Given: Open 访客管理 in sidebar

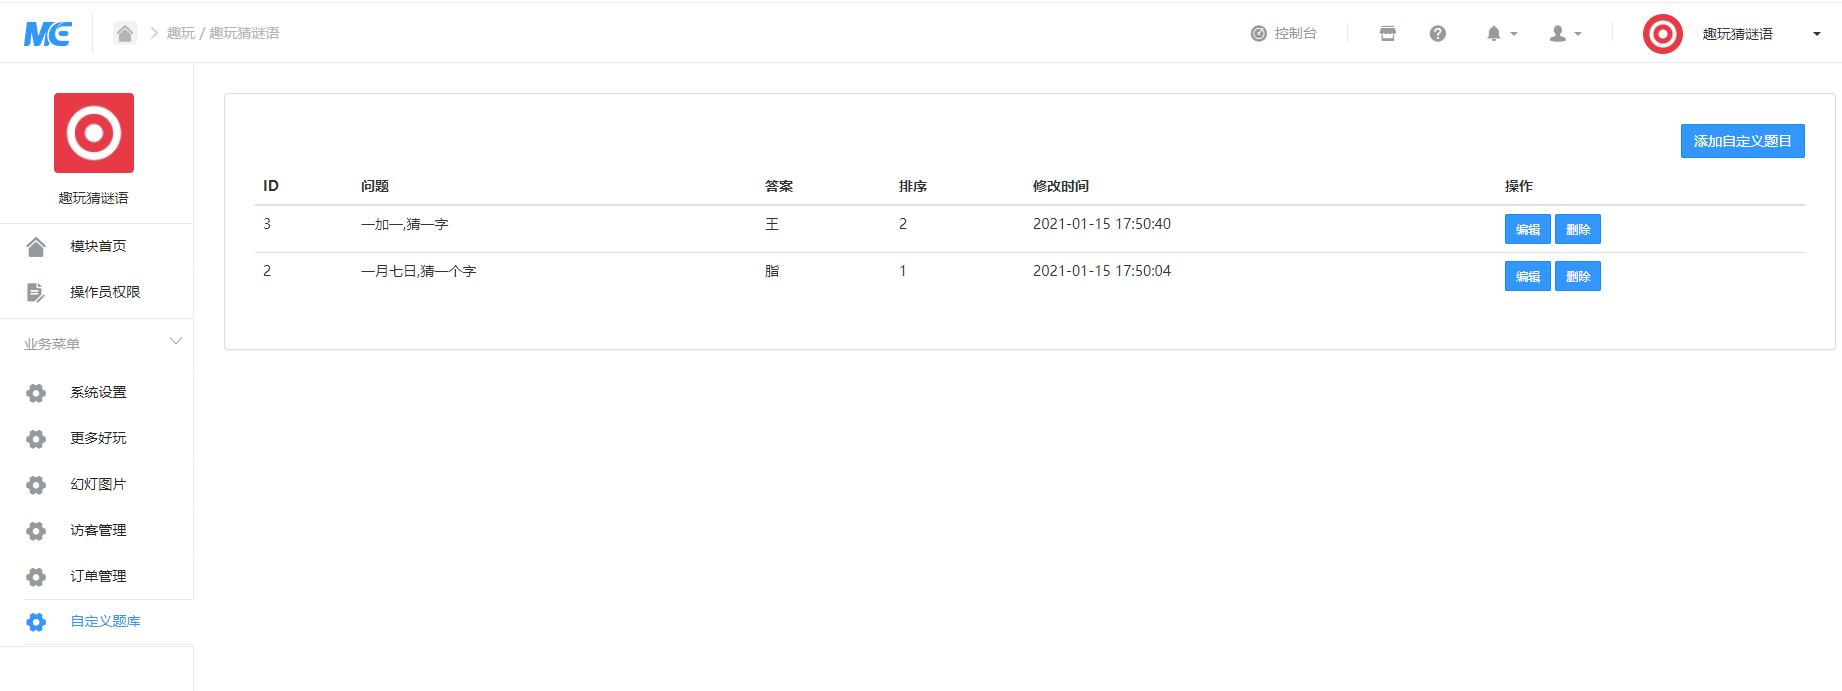Looking at the screenshot, I should pyautogui.click(x=97, y=530).
